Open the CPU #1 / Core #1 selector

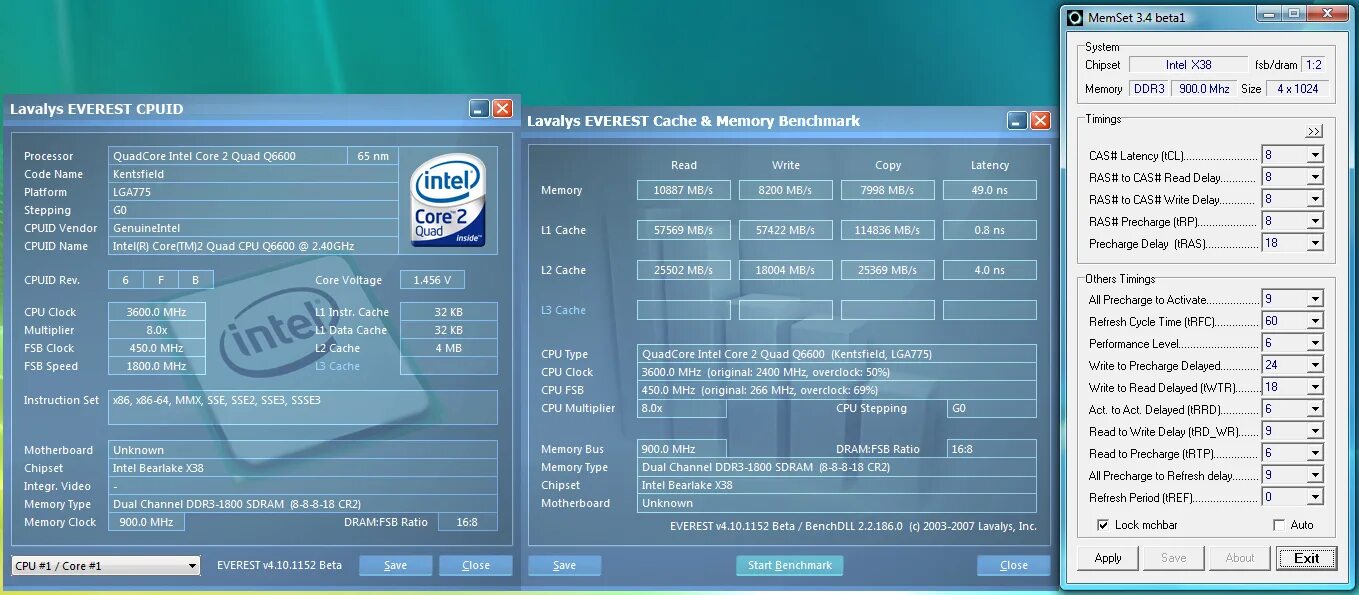[x=106, y=566]
